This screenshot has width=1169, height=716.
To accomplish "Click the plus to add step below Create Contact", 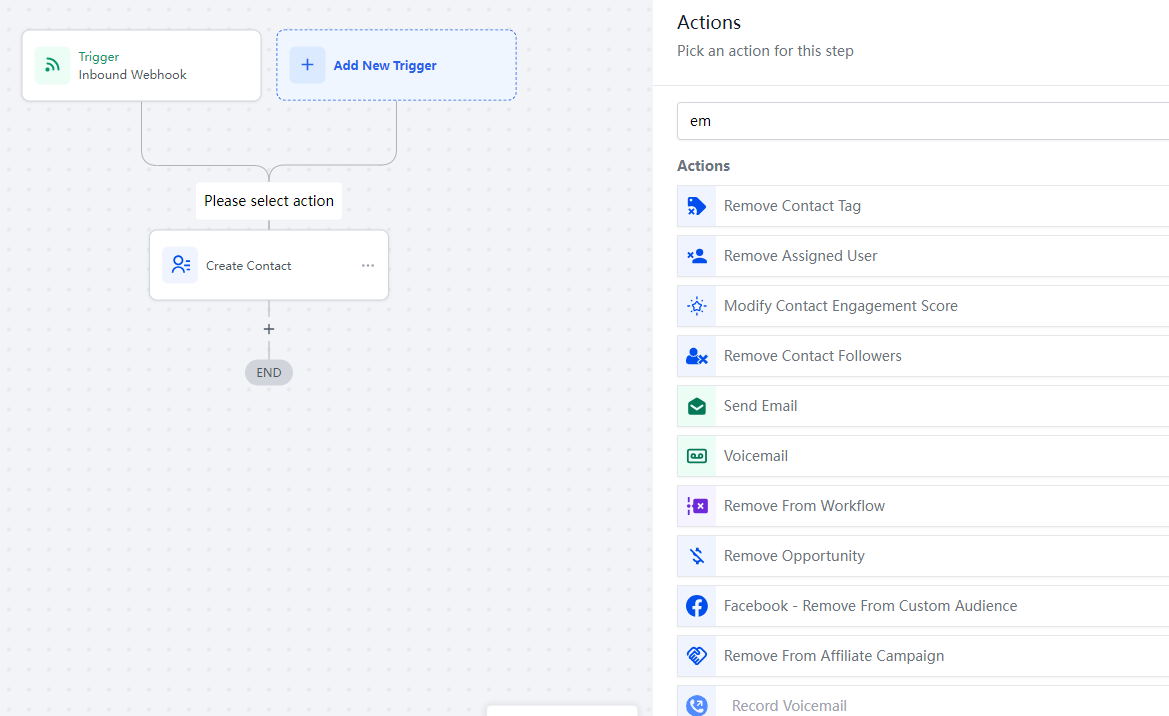I will tap(268, 329).
